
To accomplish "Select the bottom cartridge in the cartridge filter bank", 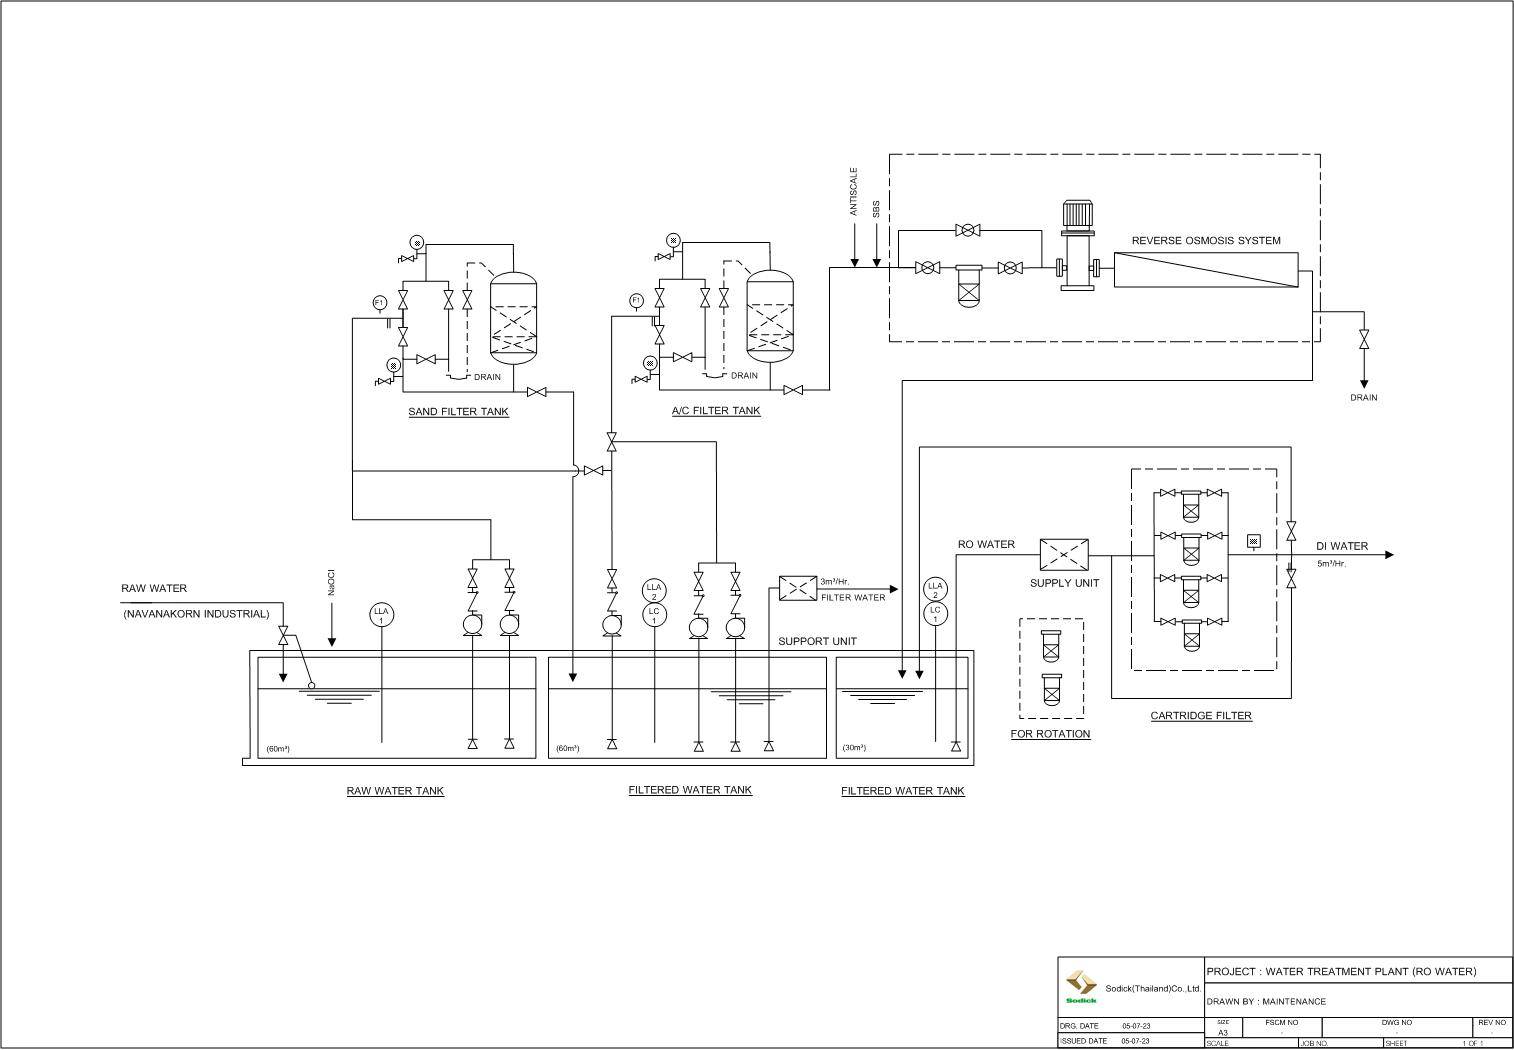I will pyautogui.click(x=1190, y=635).
